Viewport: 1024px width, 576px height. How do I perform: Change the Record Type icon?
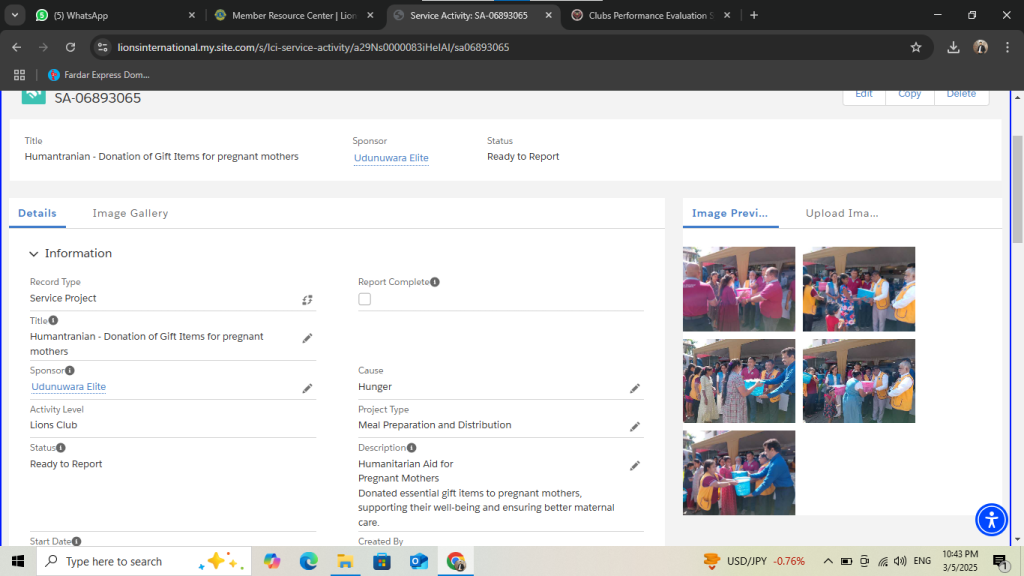(307, 300)
